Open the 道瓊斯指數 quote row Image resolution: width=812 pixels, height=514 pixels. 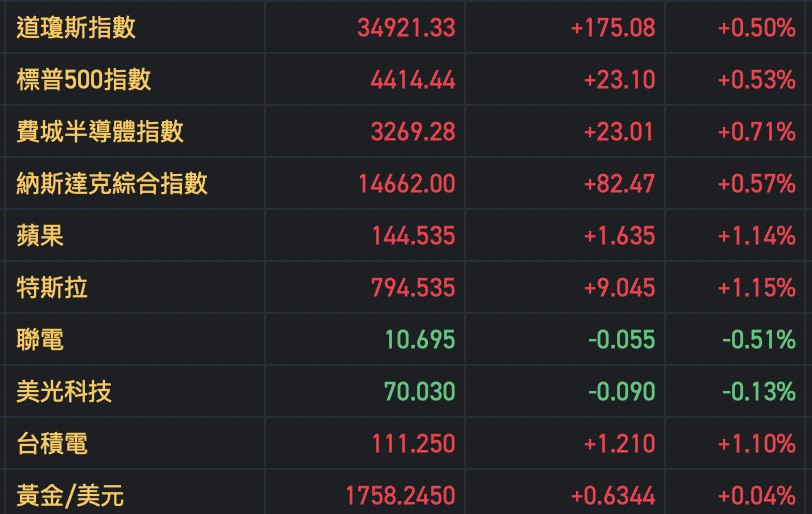click(x=76, y=28)
